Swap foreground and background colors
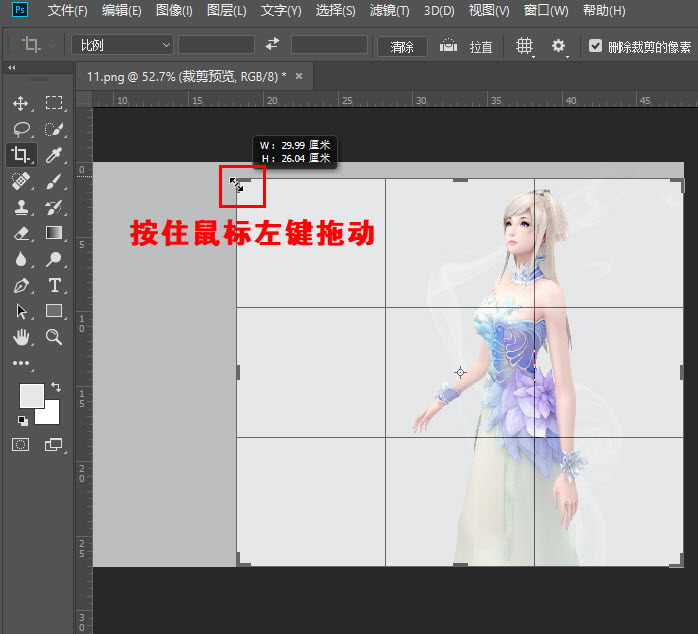Viewport: 698px width, 634px height. coord(56,386)
